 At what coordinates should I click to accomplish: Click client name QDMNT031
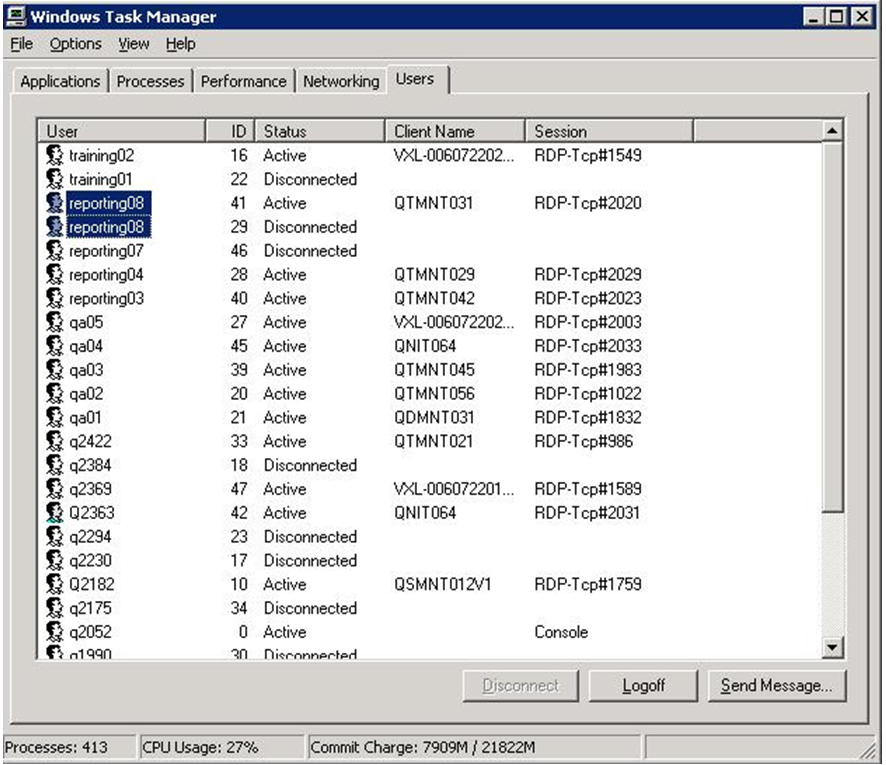click(434, 418)
